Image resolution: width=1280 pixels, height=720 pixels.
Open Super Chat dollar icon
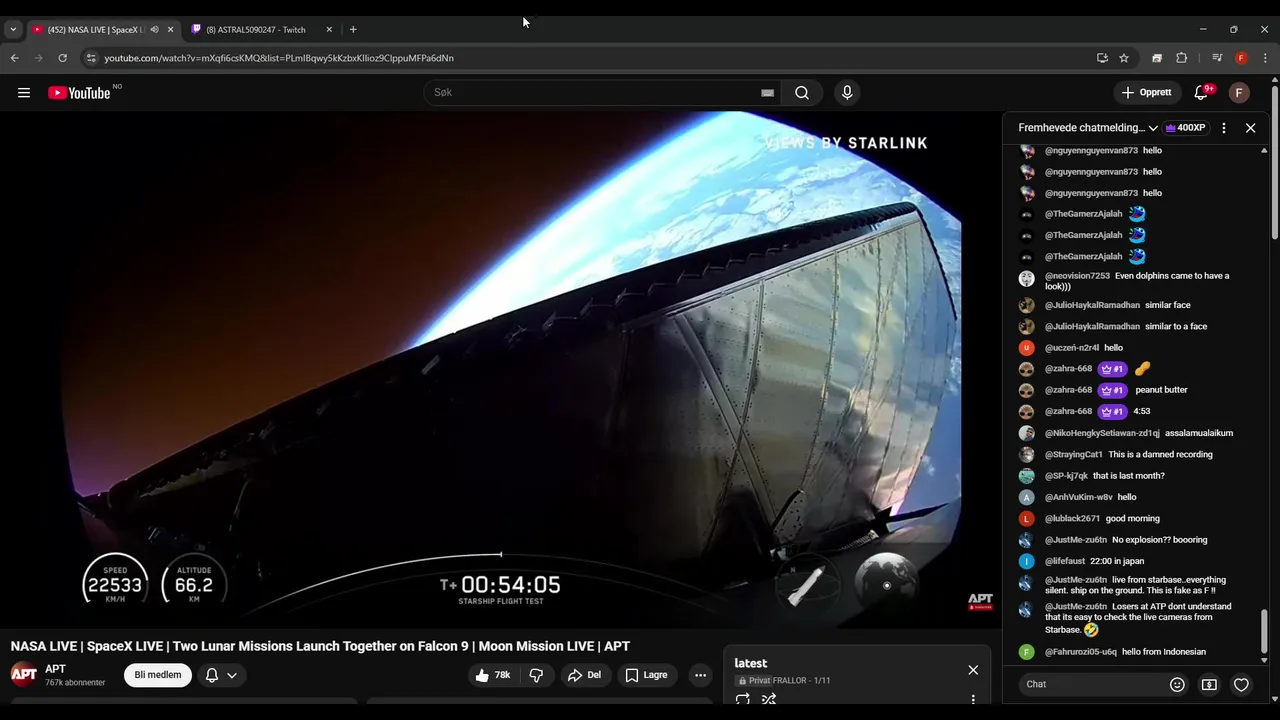(1209, 684)
